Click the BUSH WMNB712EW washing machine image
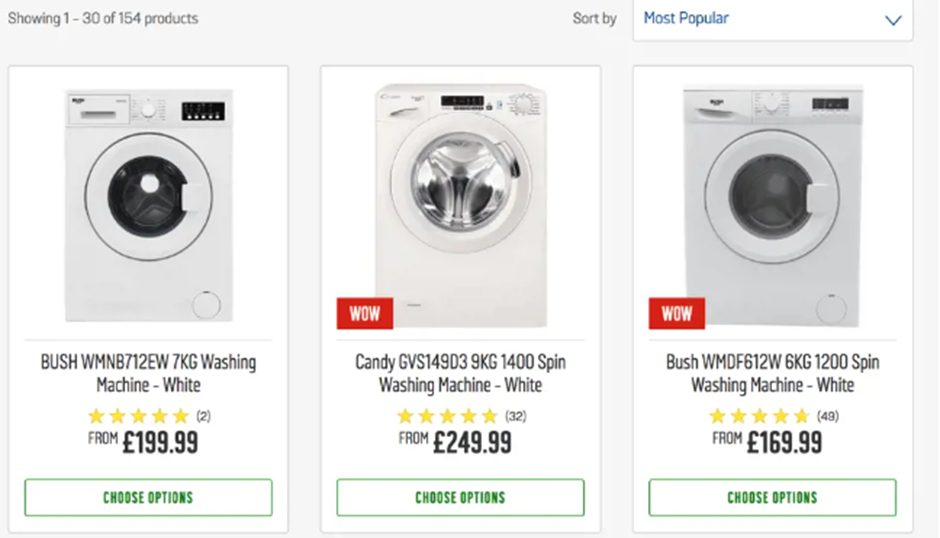 coord(148,205)
